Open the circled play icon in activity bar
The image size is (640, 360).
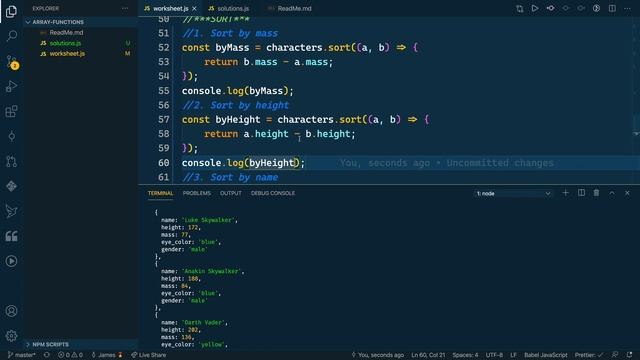click(11, 261)
